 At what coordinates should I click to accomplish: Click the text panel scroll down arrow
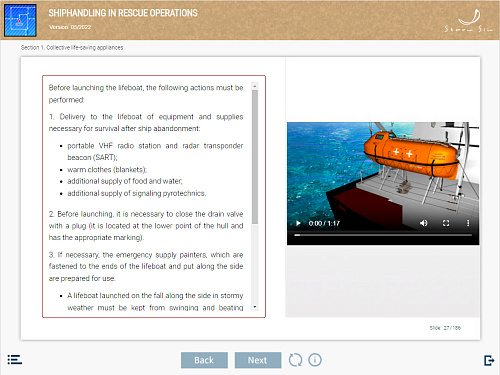click(x=255, y=307)
